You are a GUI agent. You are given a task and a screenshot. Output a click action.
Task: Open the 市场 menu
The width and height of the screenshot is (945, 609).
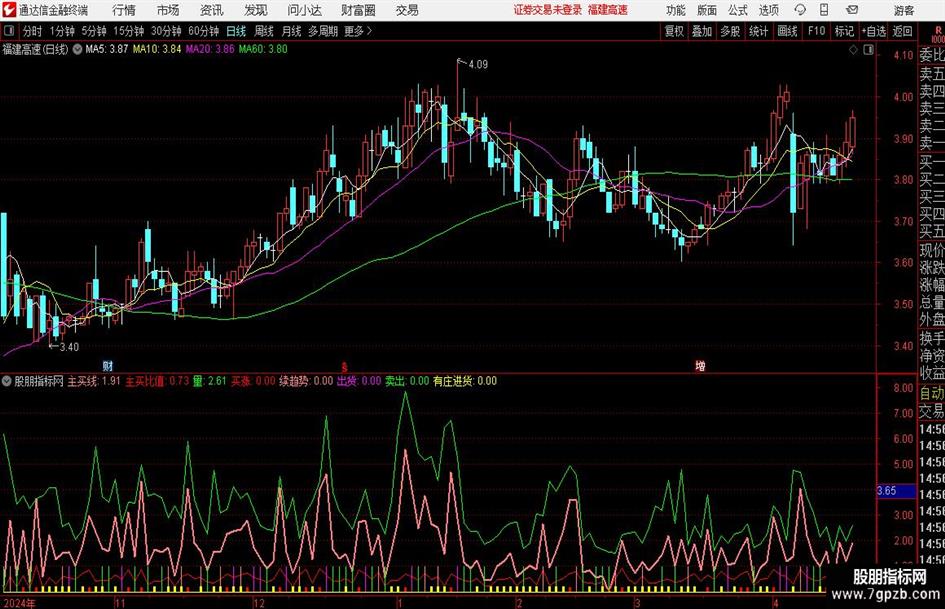[x=168, y=10]
